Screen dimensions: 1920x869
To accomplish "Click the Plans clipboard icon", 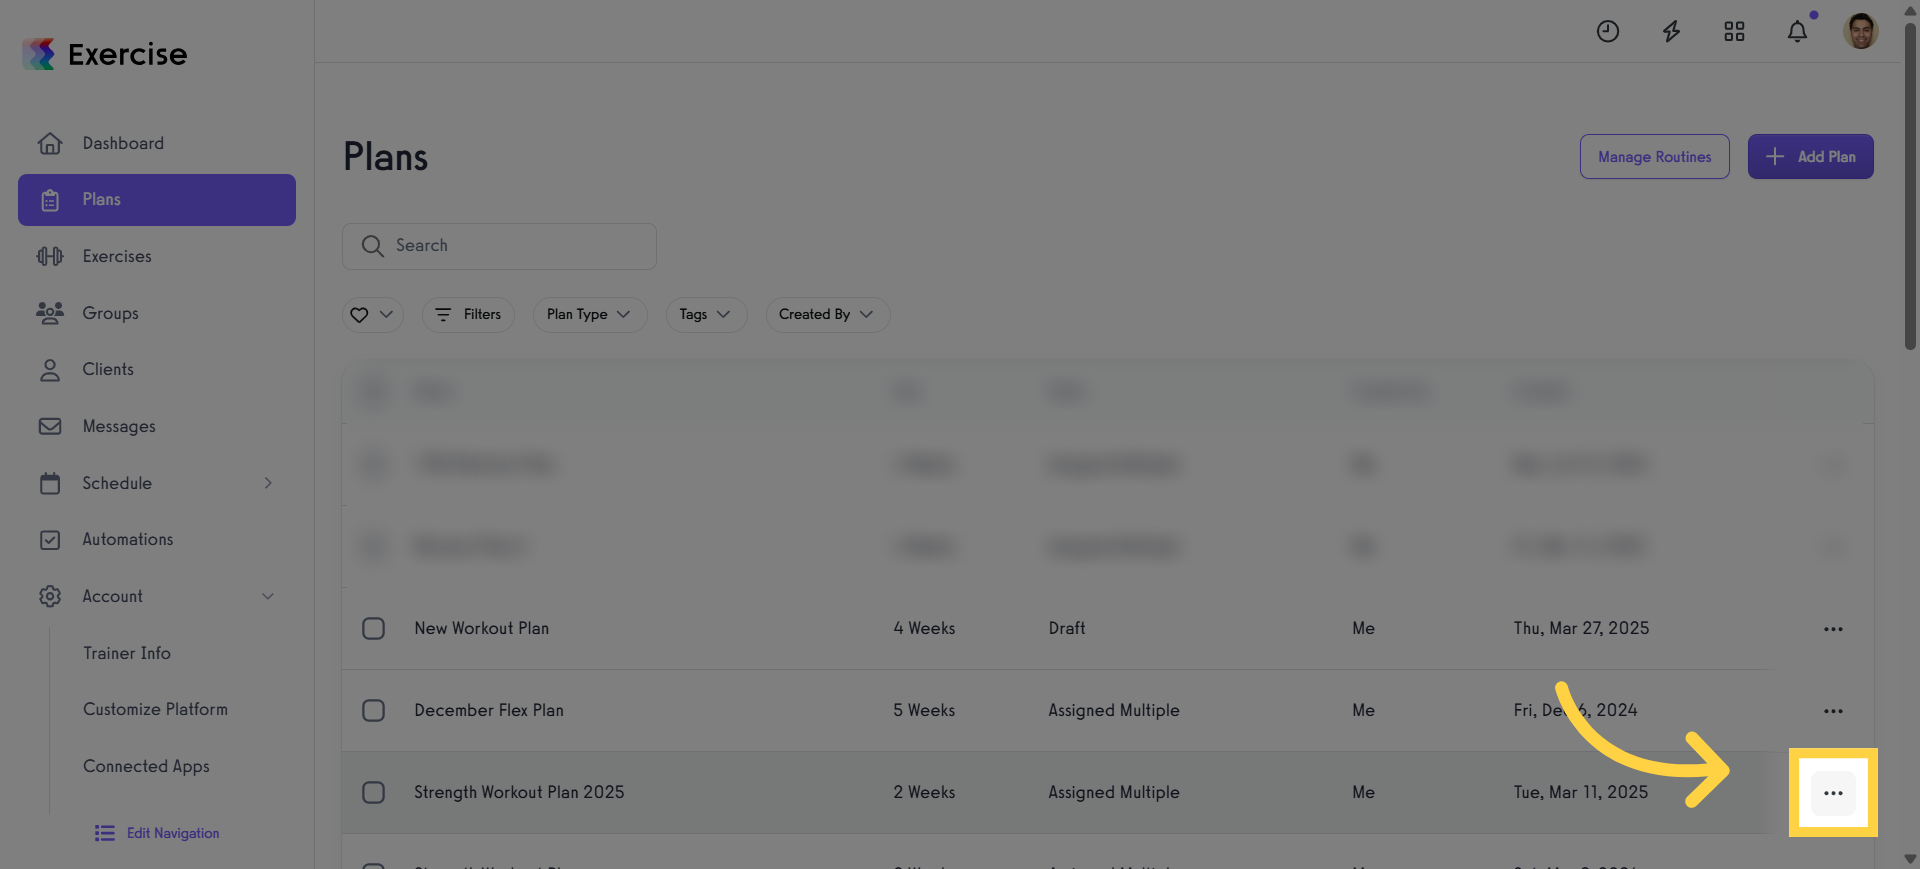I will [x=50, y=200].
